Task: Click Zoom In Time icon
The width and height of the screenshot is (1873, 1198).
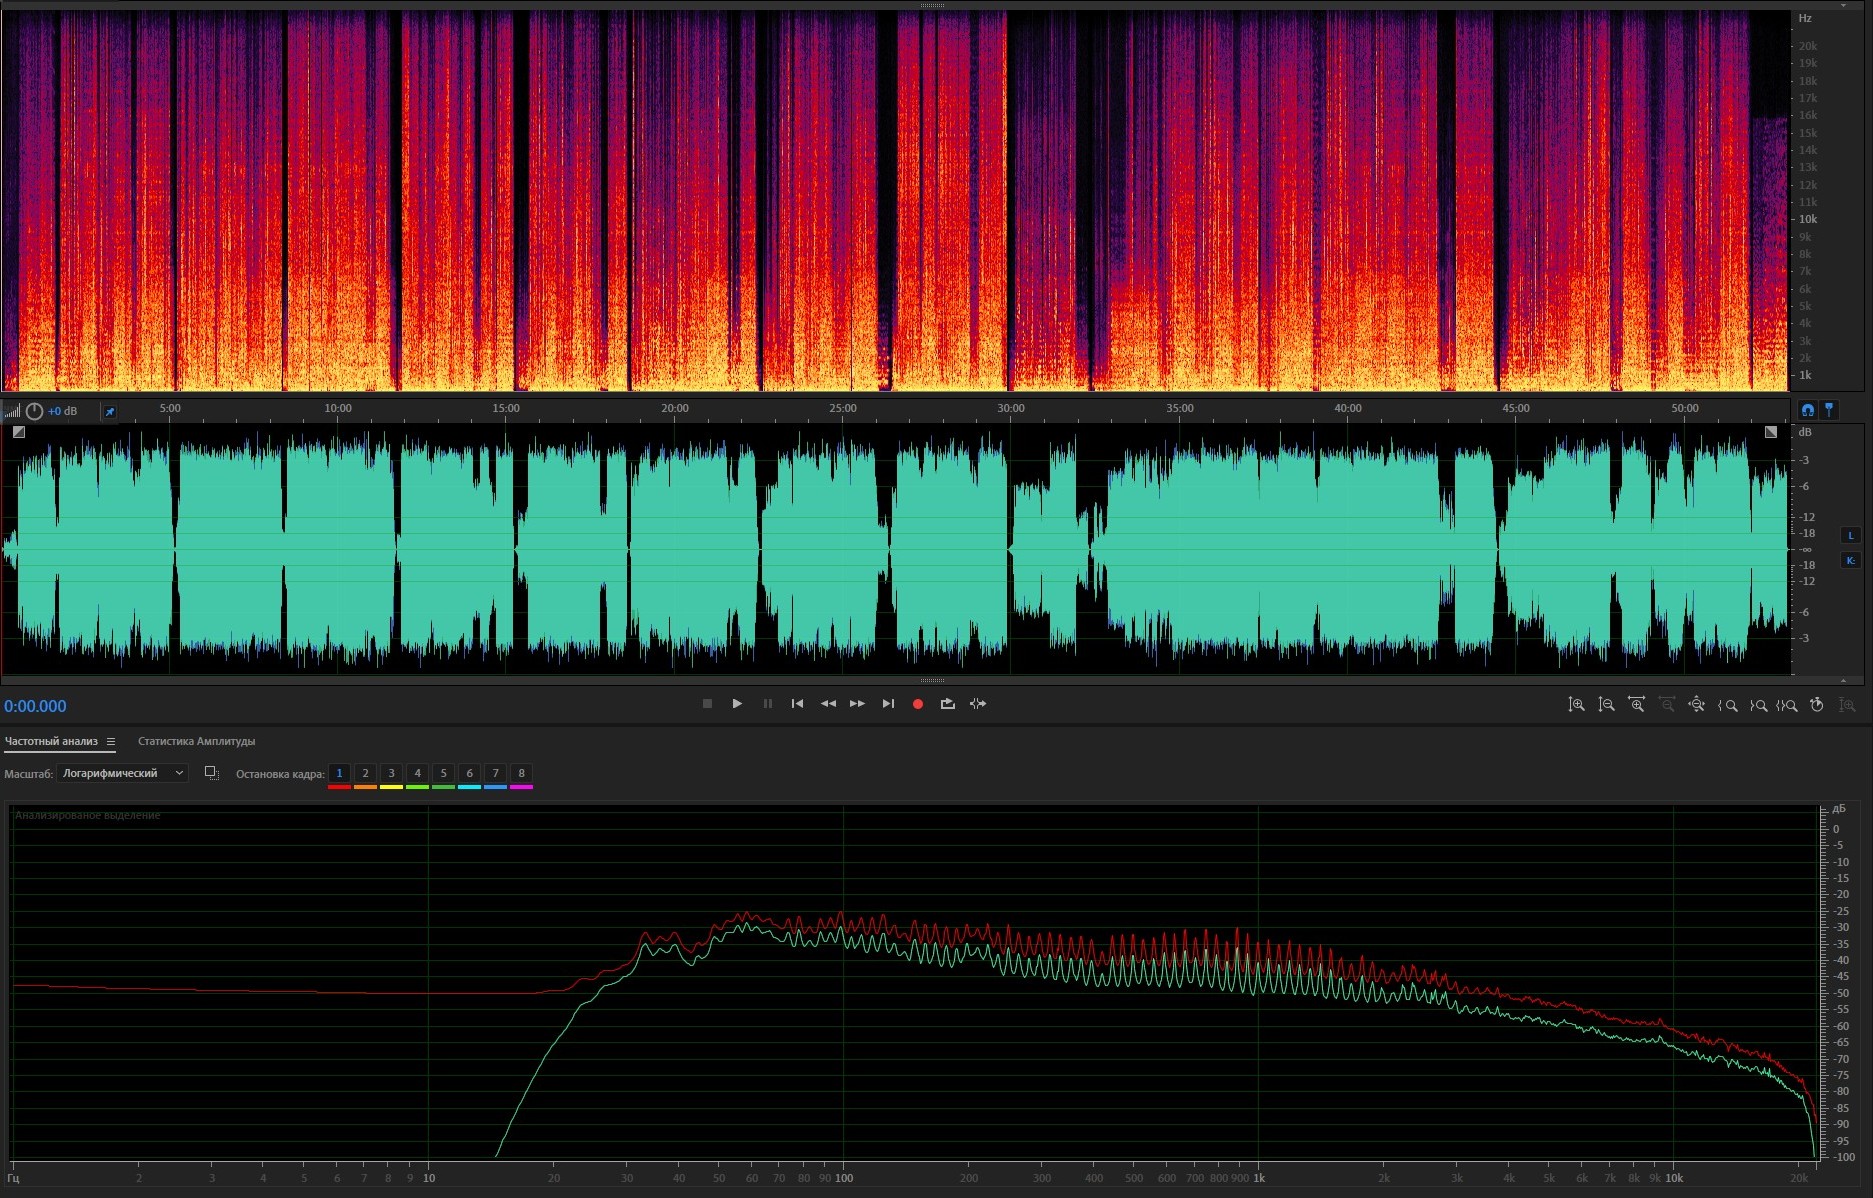Action: click(x=1636, y=705)
